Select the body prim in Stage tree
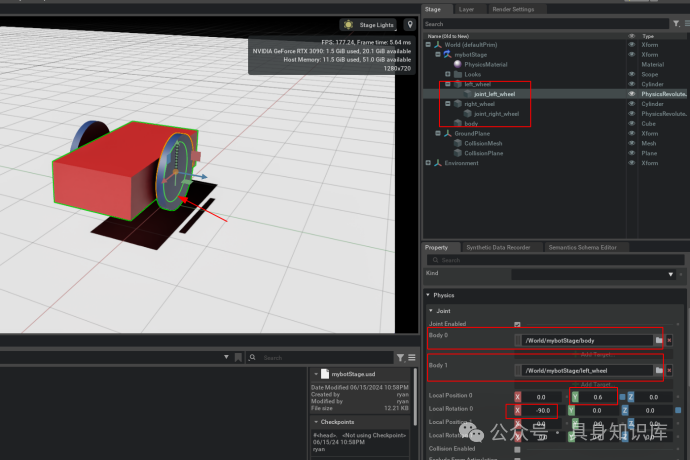Screen dimensions: 690x460 [x=470, y=124]
